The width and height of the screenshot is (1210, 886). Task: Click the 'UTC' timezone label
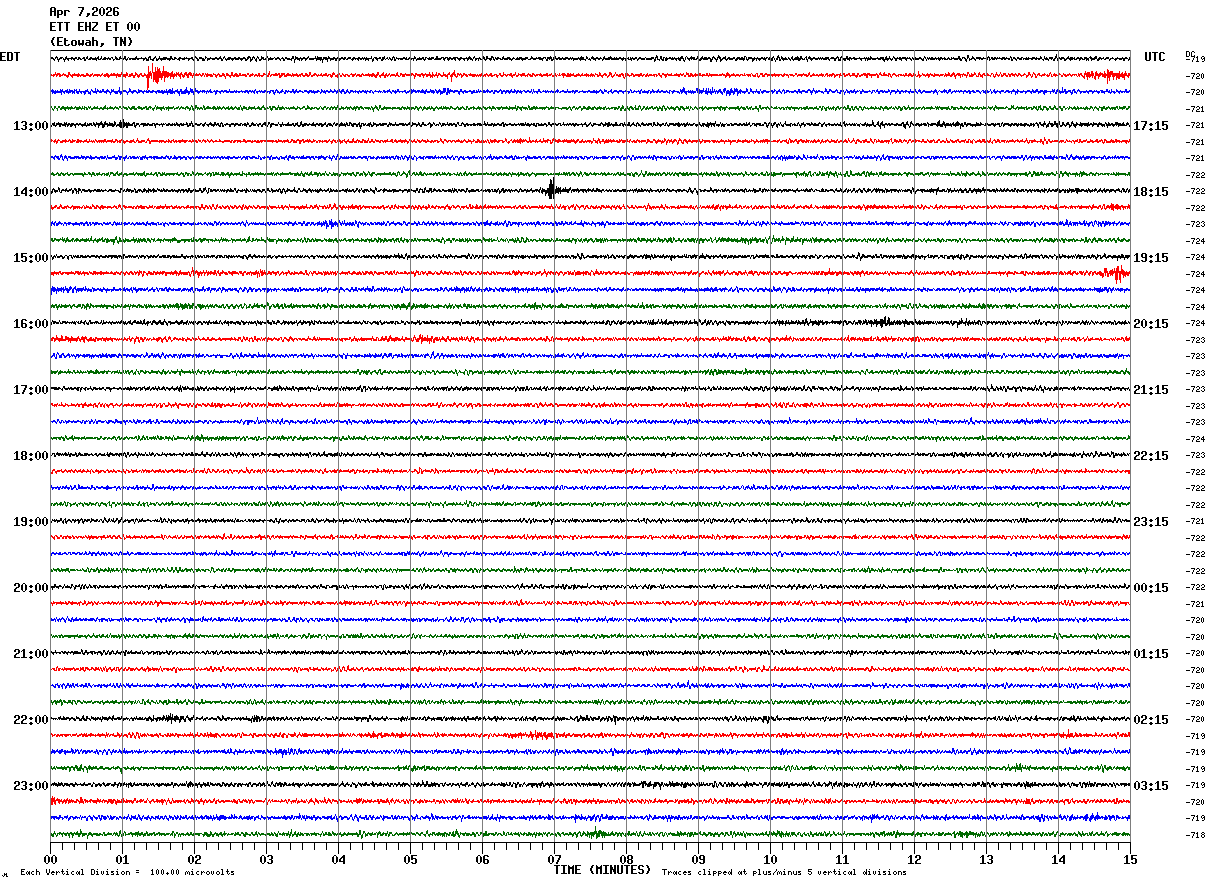click(1155, 57)
